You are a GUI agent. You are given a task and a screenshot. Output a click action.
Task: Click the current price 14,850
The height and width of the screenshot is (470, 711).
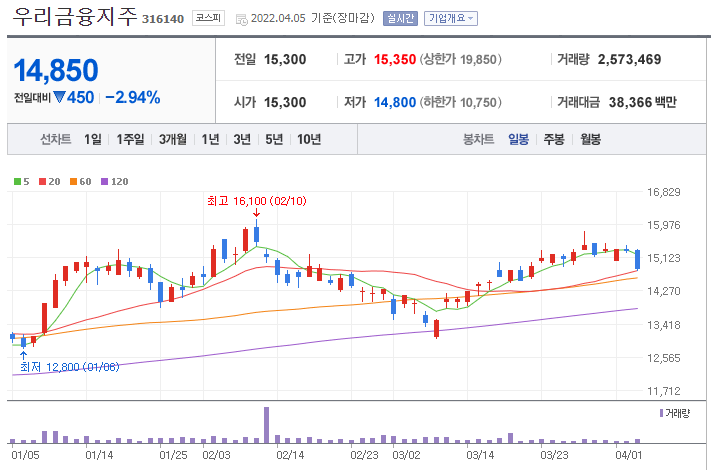click(x=56, y=71)
